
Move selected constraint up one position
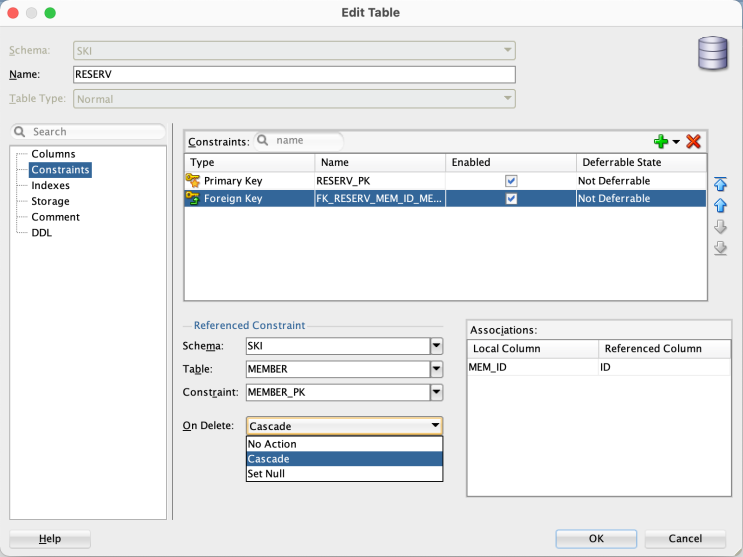[x=720, y=205]
